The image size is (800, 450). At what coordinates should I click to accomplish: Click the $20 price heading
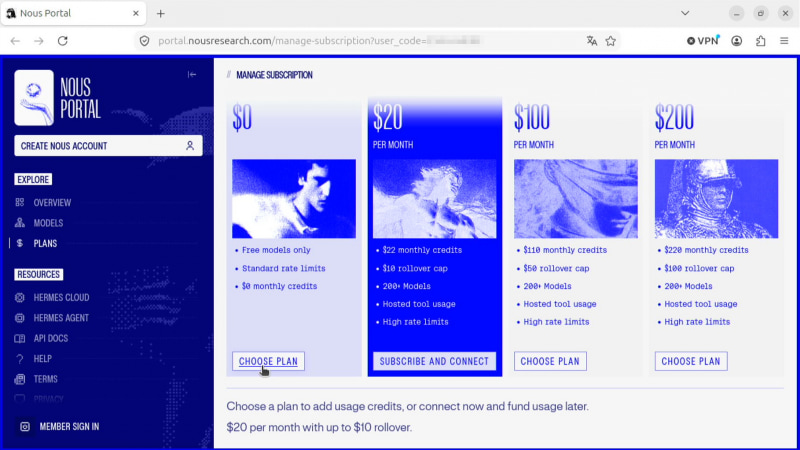pyautogui.click(x=388, y=117)
